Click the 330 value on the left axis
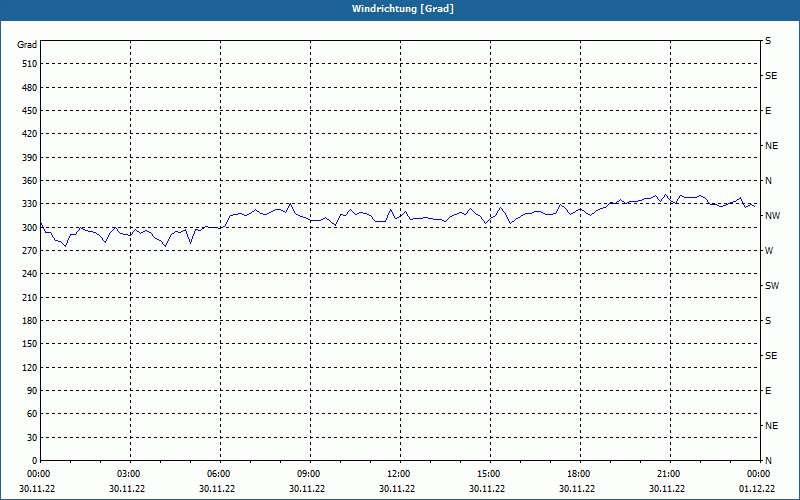Screen dimensions: 800x500 click(x=30, y=204)
